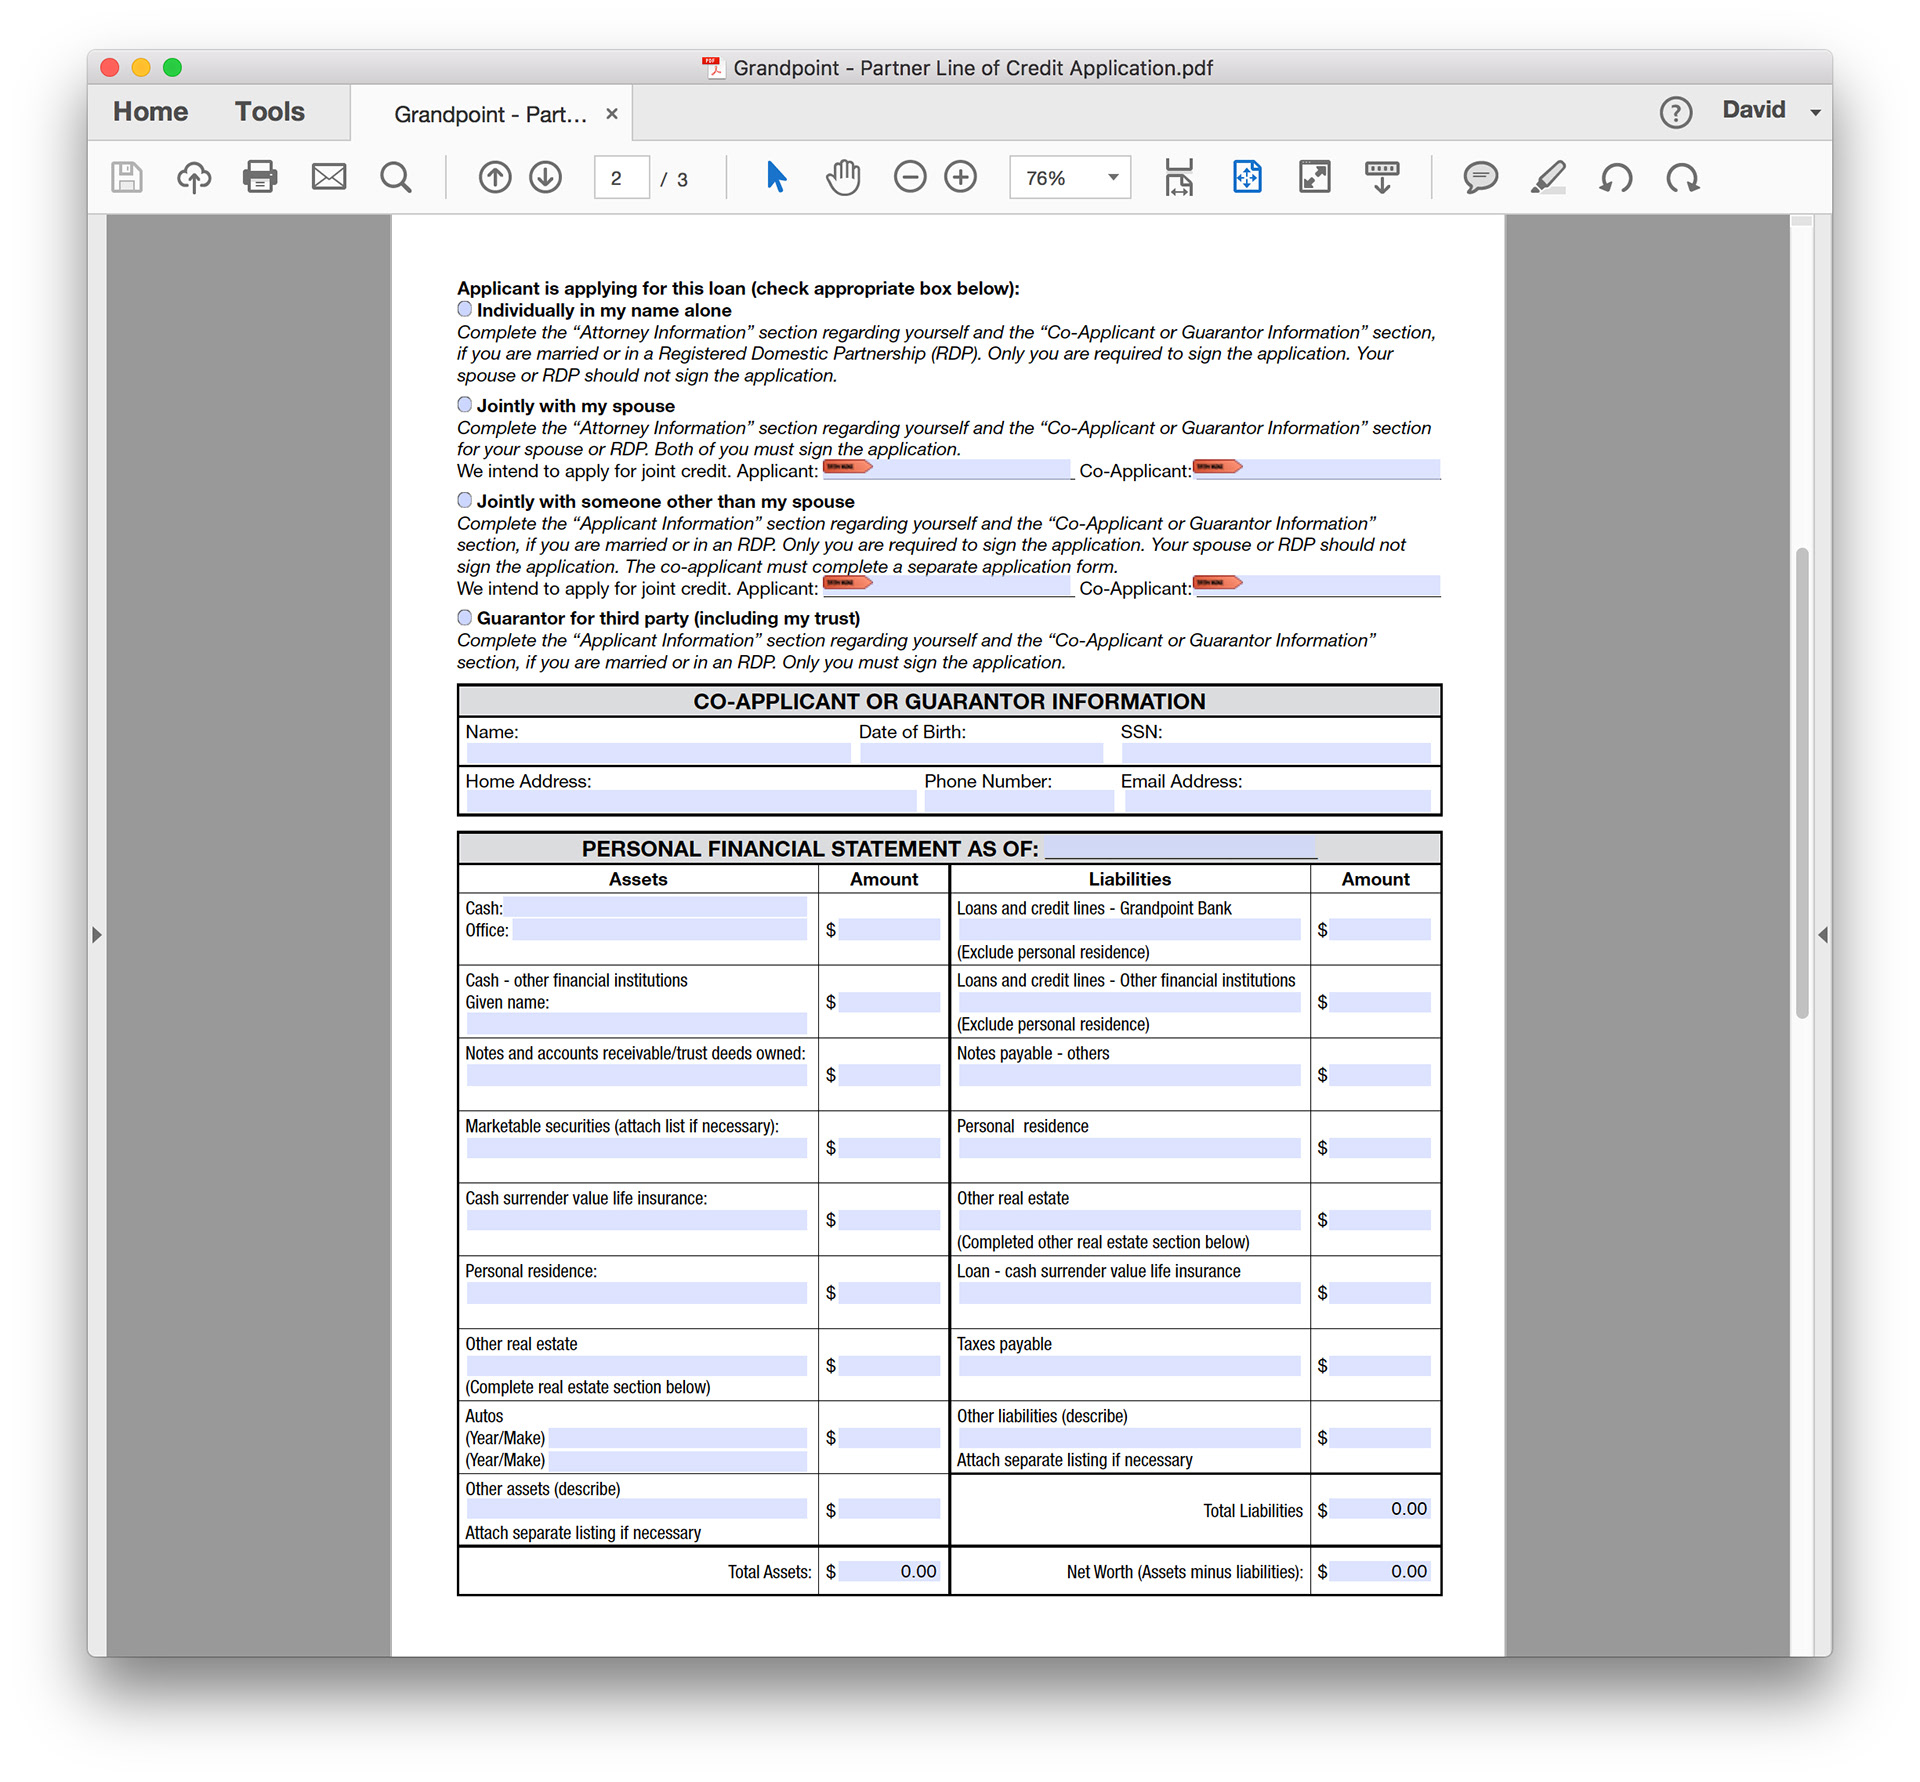Click the fit width scrolling icon
The height and width of the screenshot is (1782, 1920).
(1179, 177)
